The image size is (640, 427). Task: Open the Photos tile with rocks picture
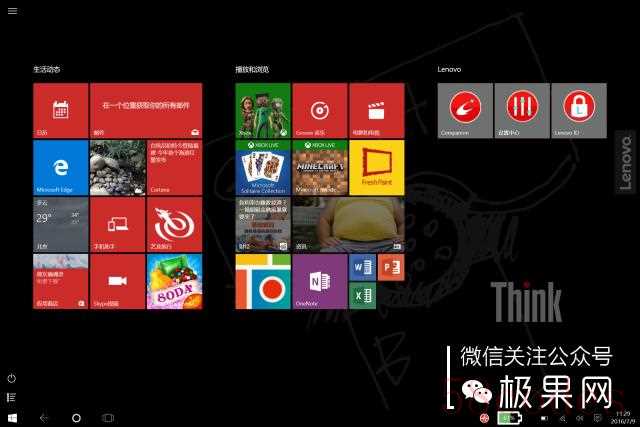[x=118, y=167]
